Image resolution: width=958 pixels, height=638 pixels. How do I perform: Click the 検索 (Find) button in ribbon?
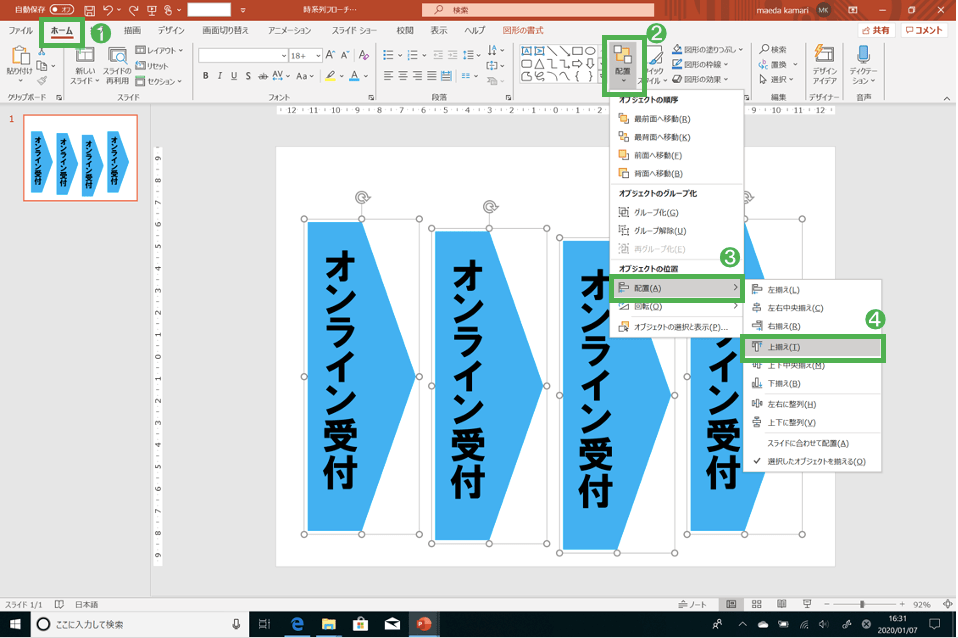pos(773,50)
